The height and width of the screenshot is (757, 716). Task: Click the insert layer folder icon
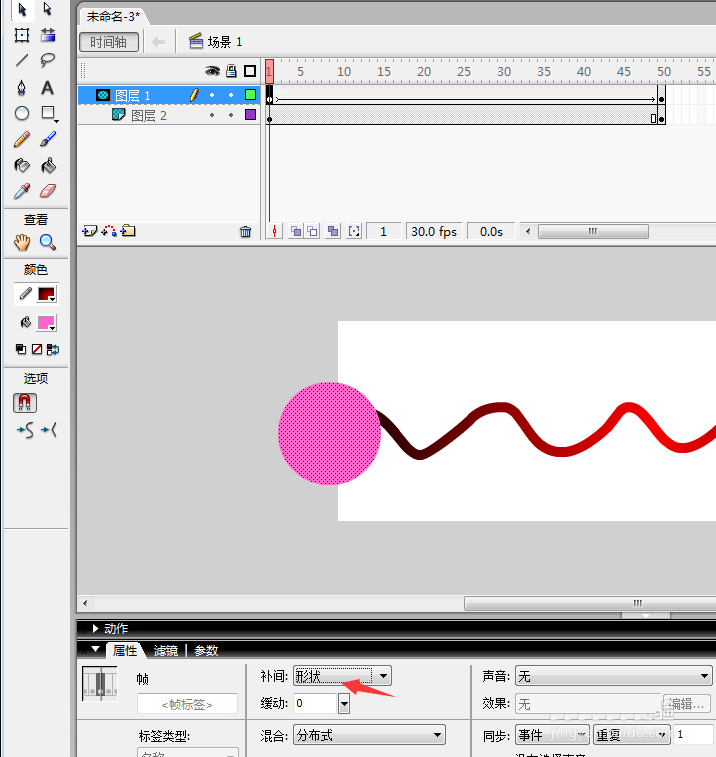click(128, 231)
